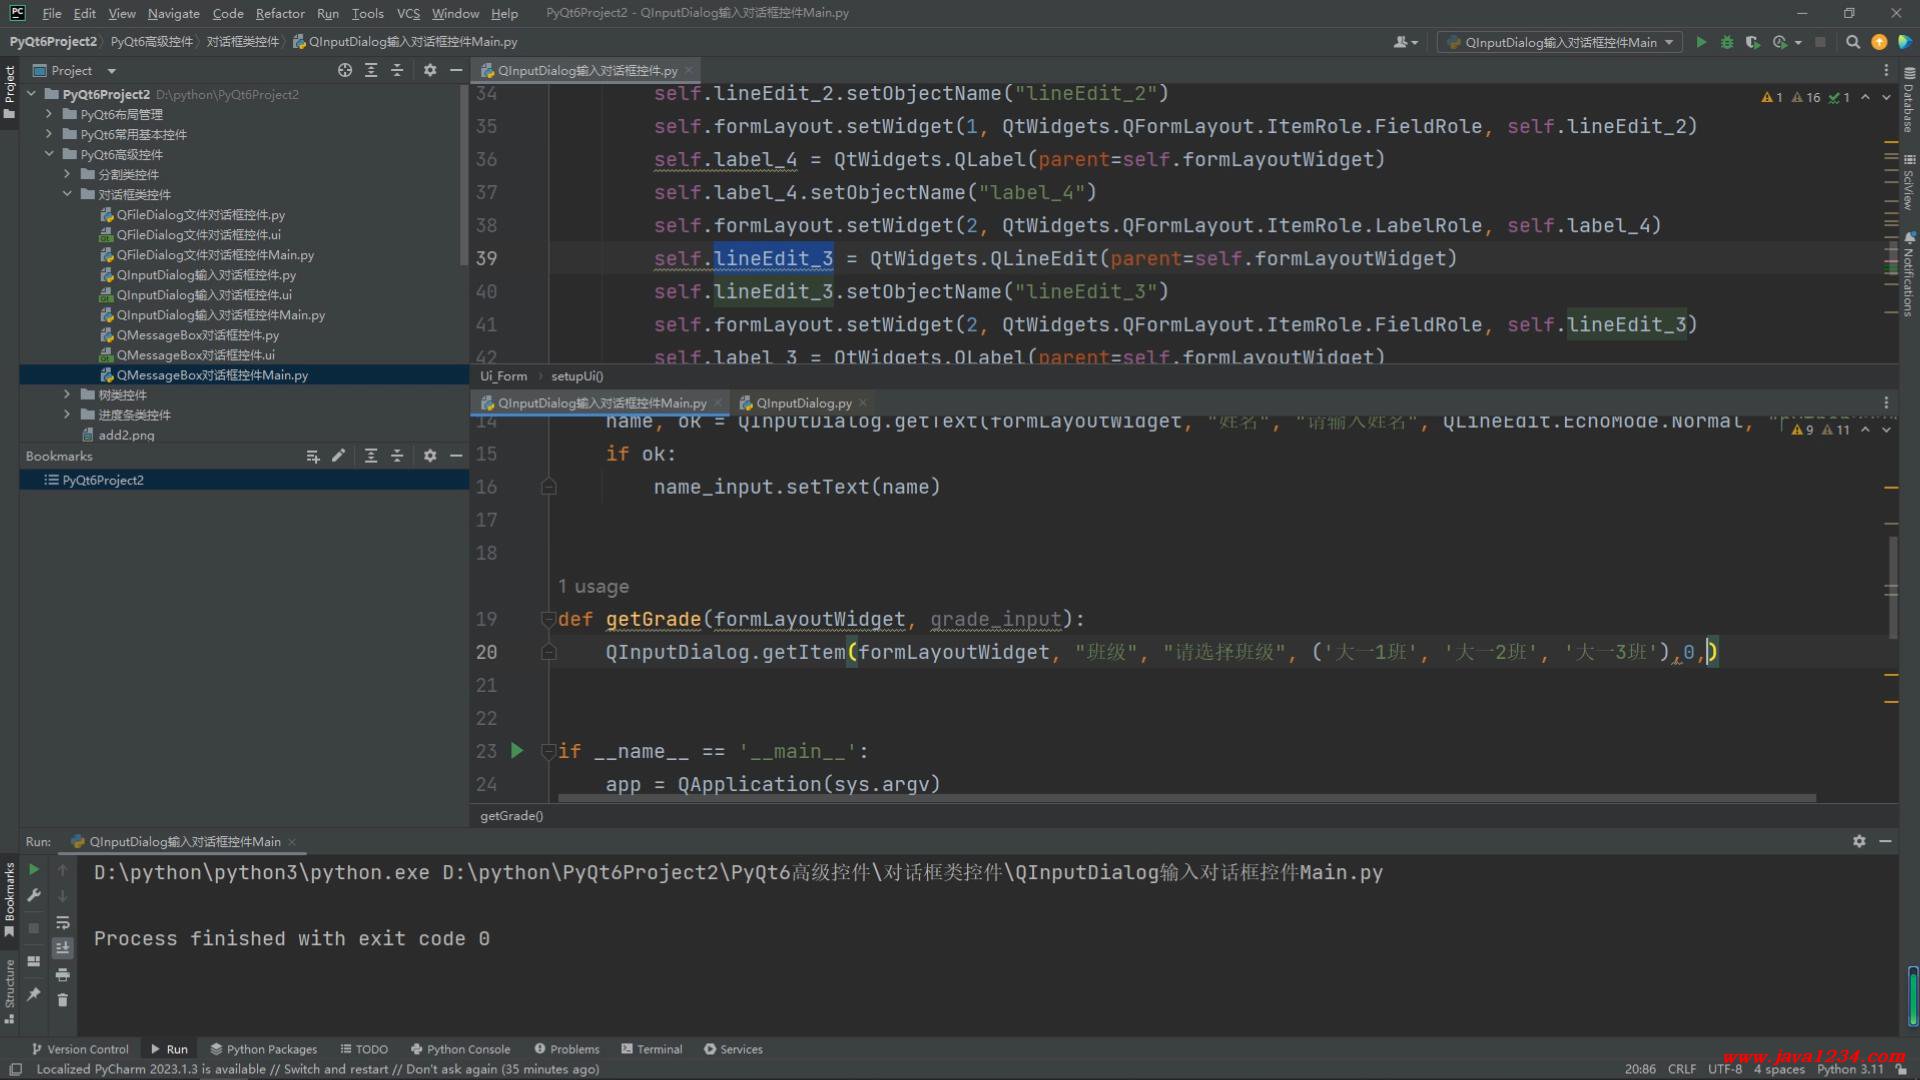The height and width of the screenshot is (1080, 1920).
Task: Open Search Everywhere magnifier icon
Action: tap(1853, 42)
